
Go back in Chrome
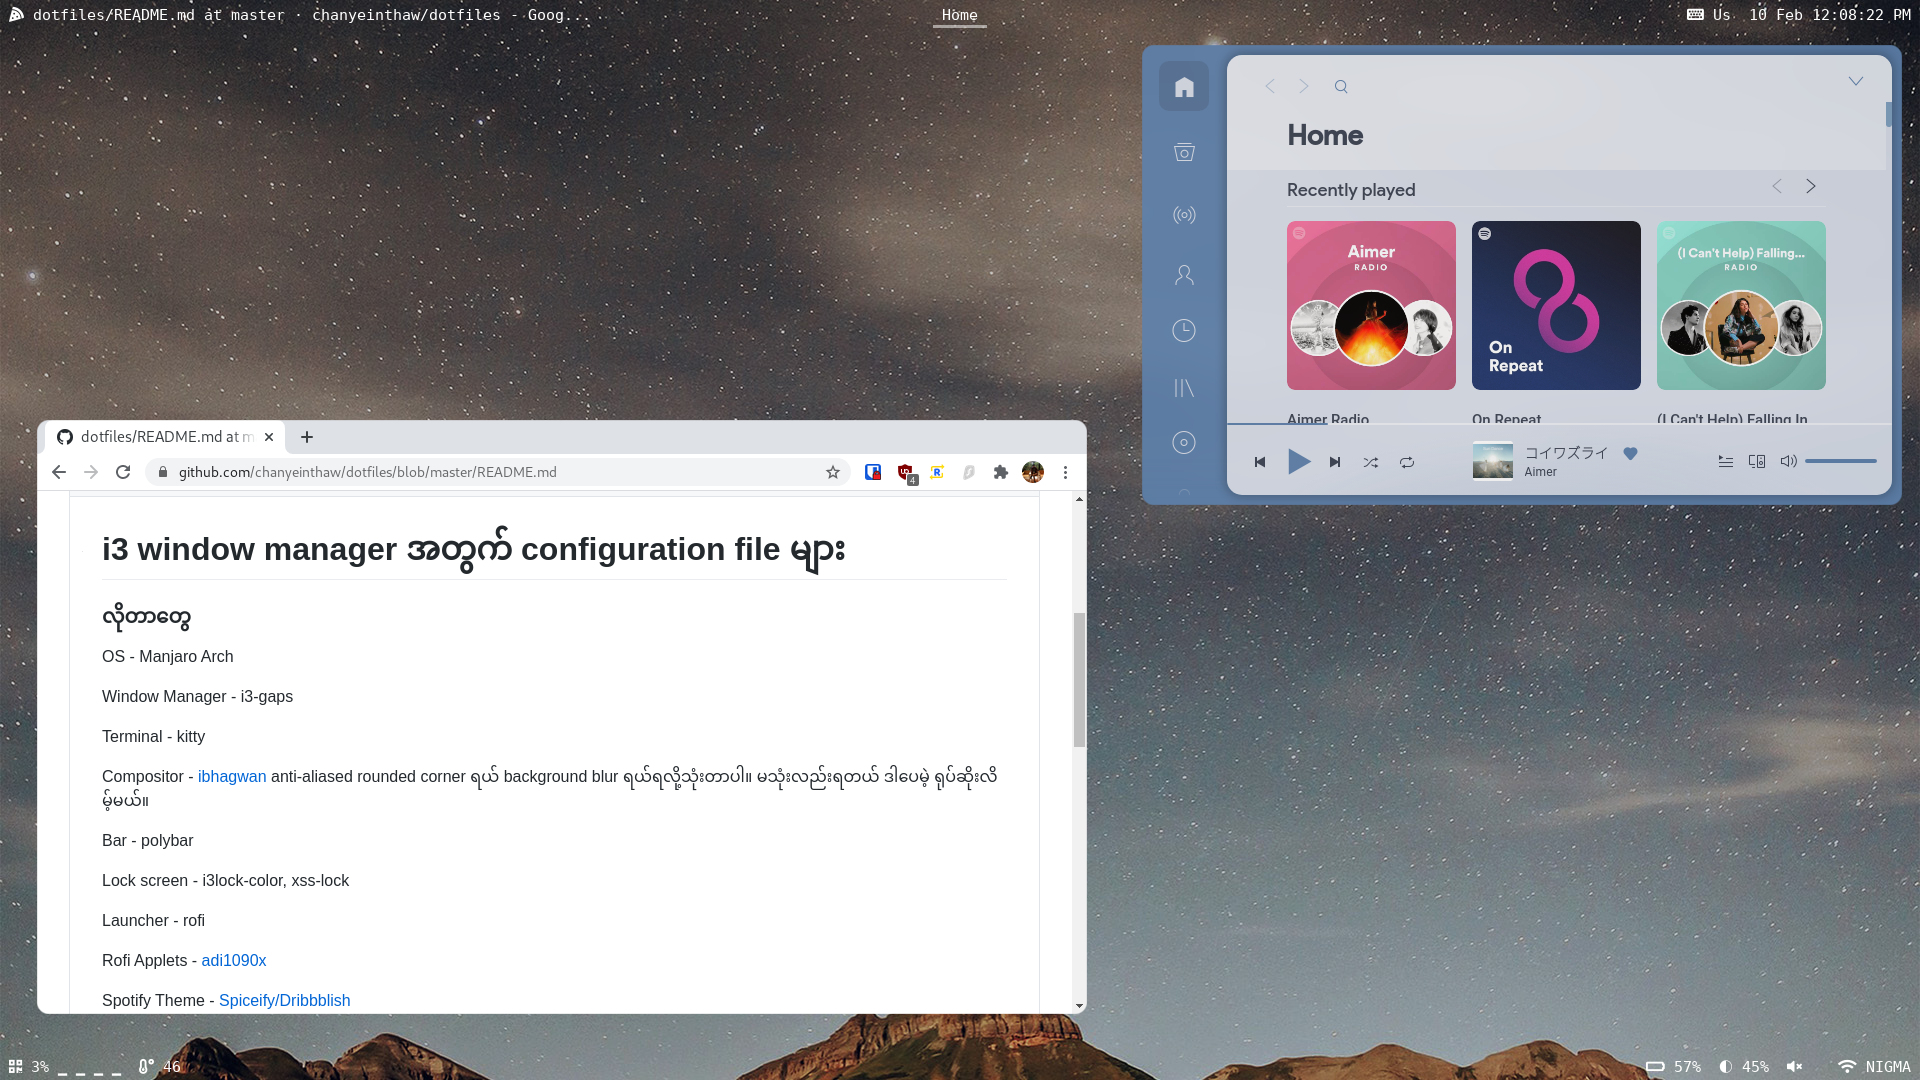point(59,472)
